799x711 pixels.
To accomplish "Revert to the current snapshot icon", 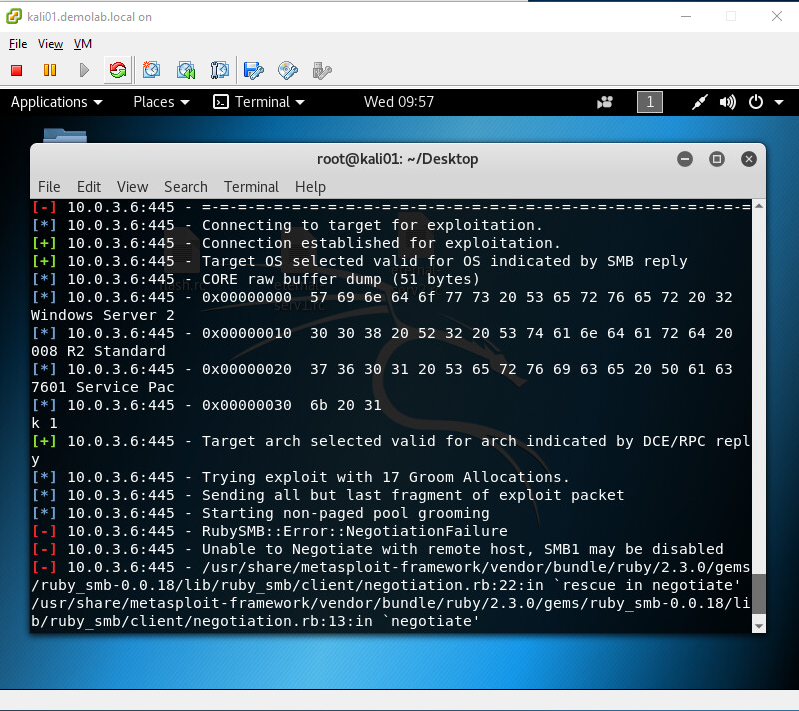I will [185, 70].
